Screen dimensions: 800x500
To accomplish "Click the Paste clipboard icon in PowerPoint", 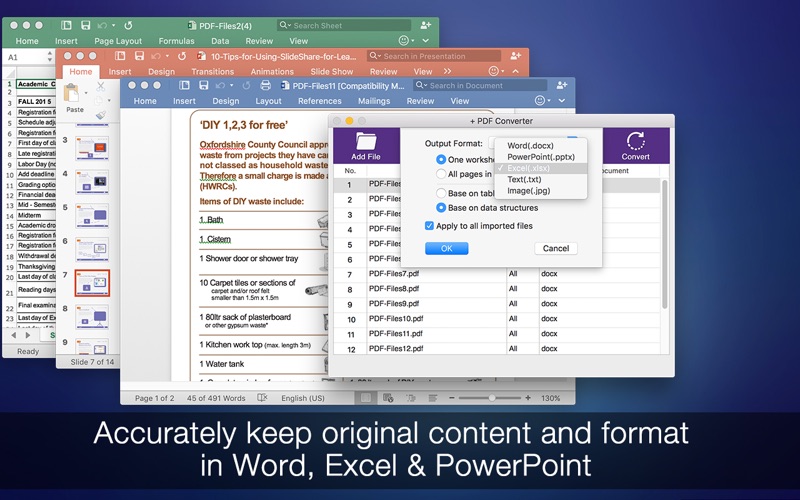I will pyautogui.click(x=71, y=94).
